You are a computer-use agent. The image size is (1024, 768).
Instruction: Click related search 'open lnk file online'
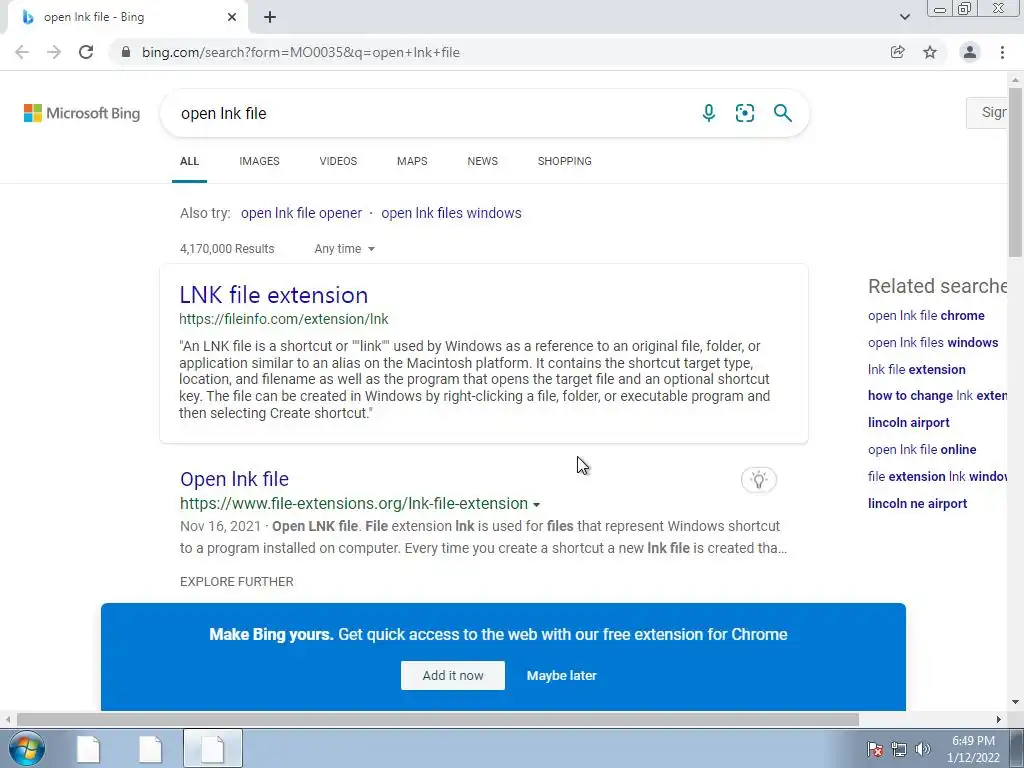[x=922, y=449]
